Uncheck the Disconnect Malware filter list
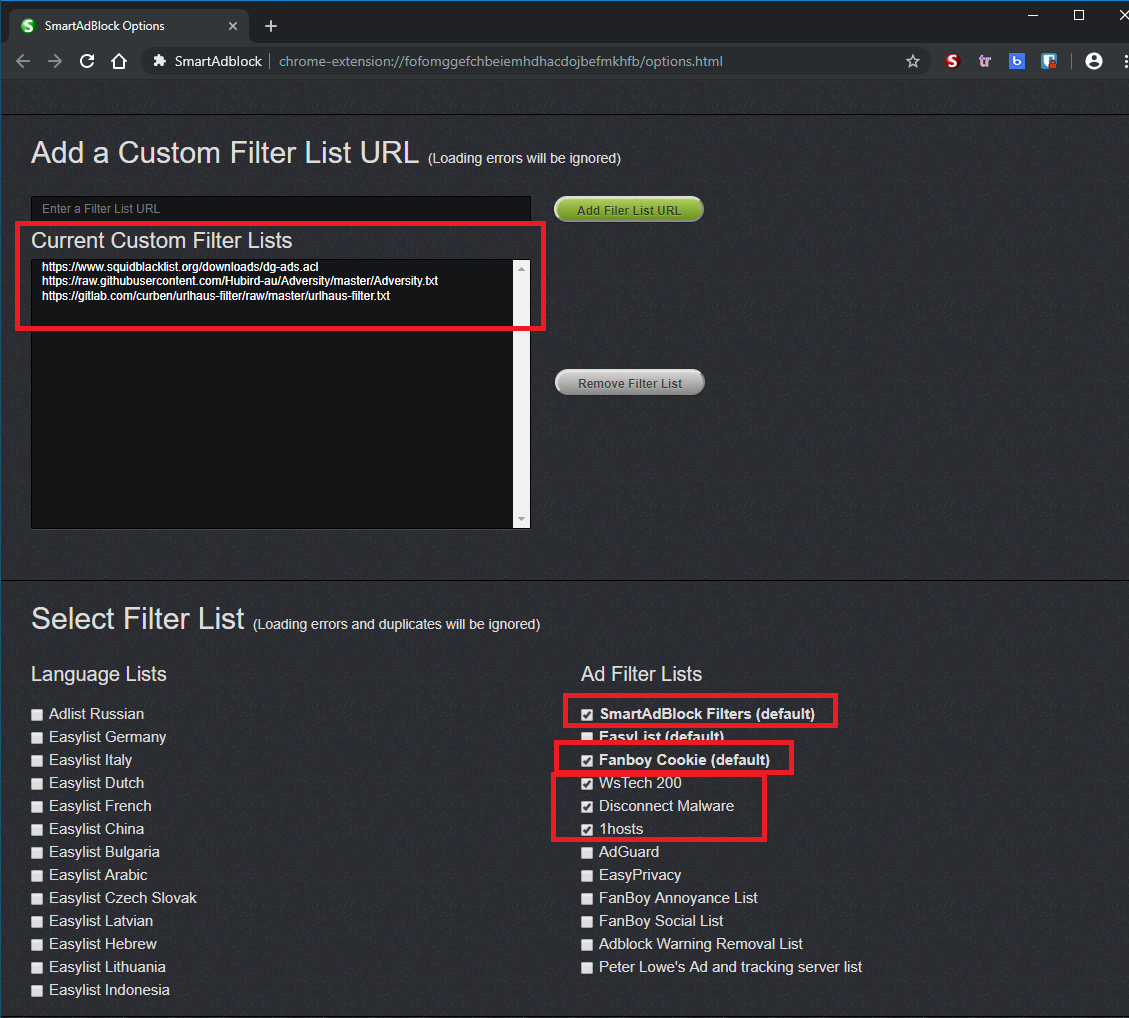 [587, 807]
